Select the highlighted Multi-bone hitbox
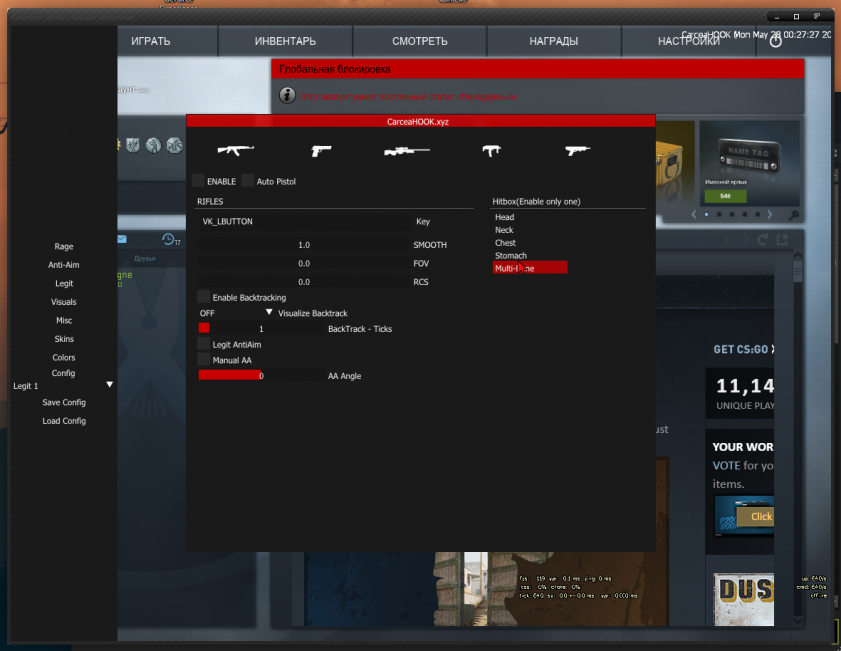The image size is (841, 651). [530, 268]
